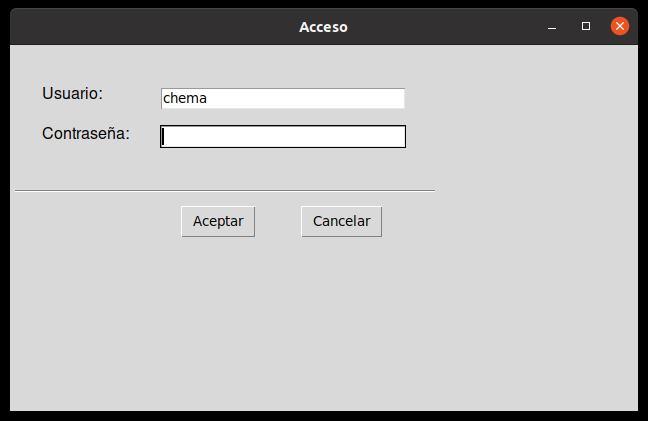Click the horizontal separator above the buttons

coord(225,191)
